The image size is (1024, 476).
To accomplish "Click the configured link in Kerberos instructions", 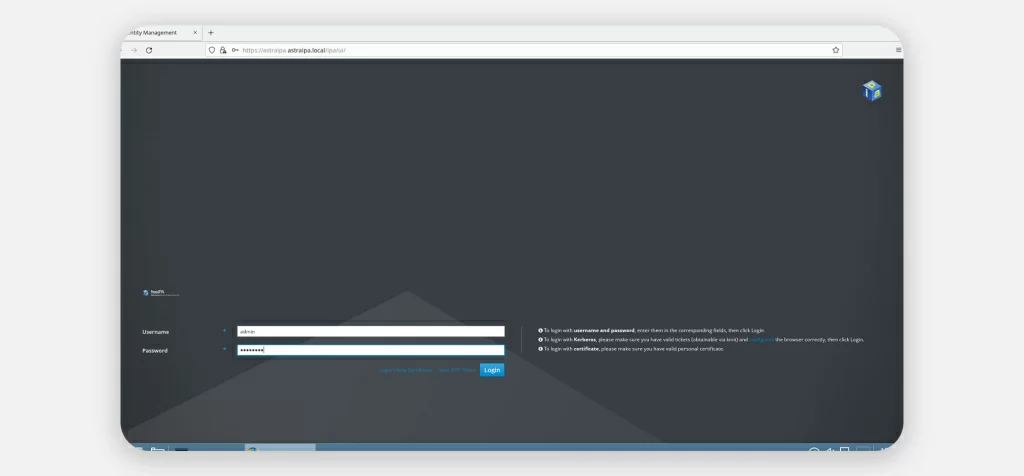I will [762, 340].
